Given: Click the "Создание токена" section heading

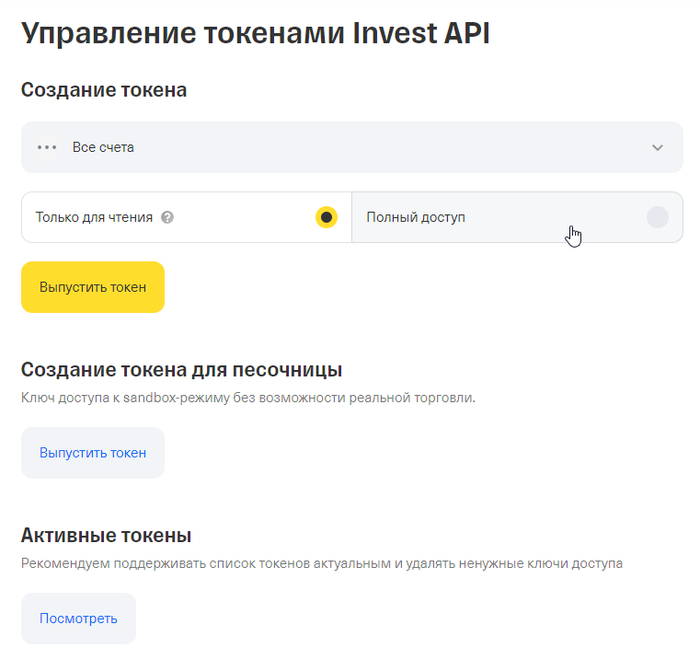Looking at the screenshot, I should pos(104,90).
